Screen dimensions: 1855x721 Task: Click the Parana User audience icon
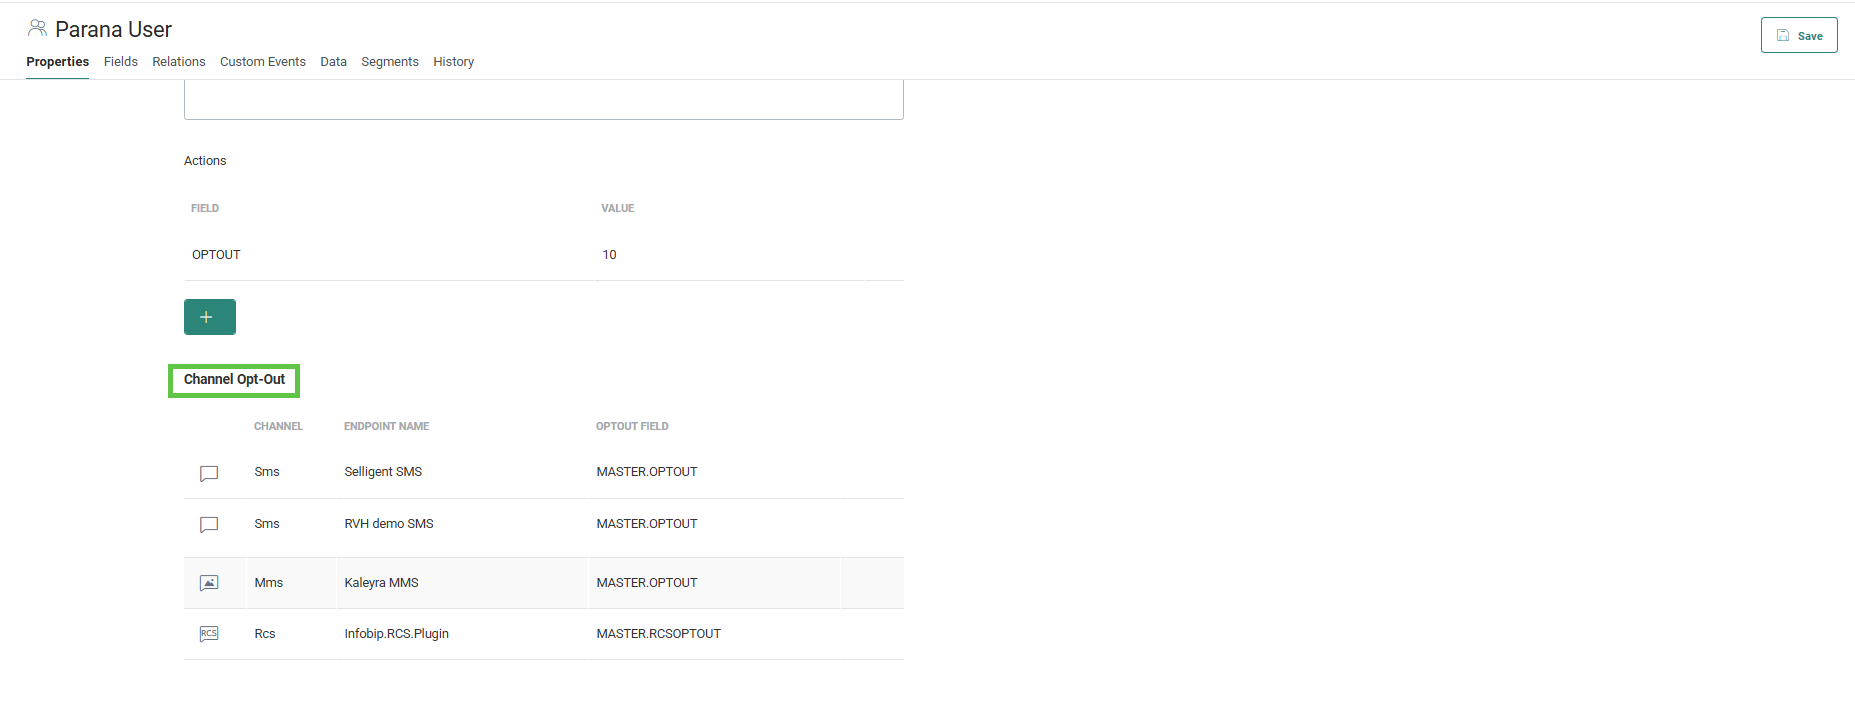coord(37,28)
